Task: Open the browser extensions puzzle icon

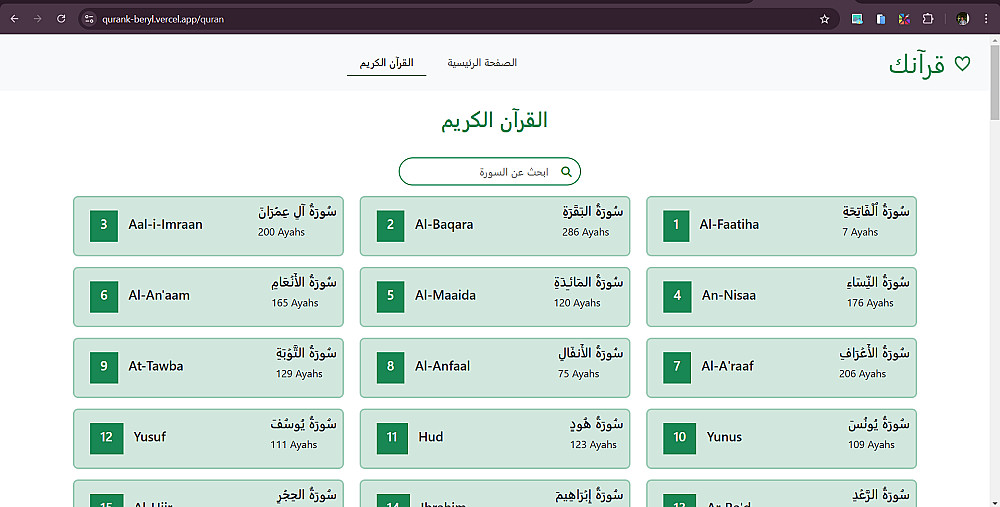Action: pos(928,19)
